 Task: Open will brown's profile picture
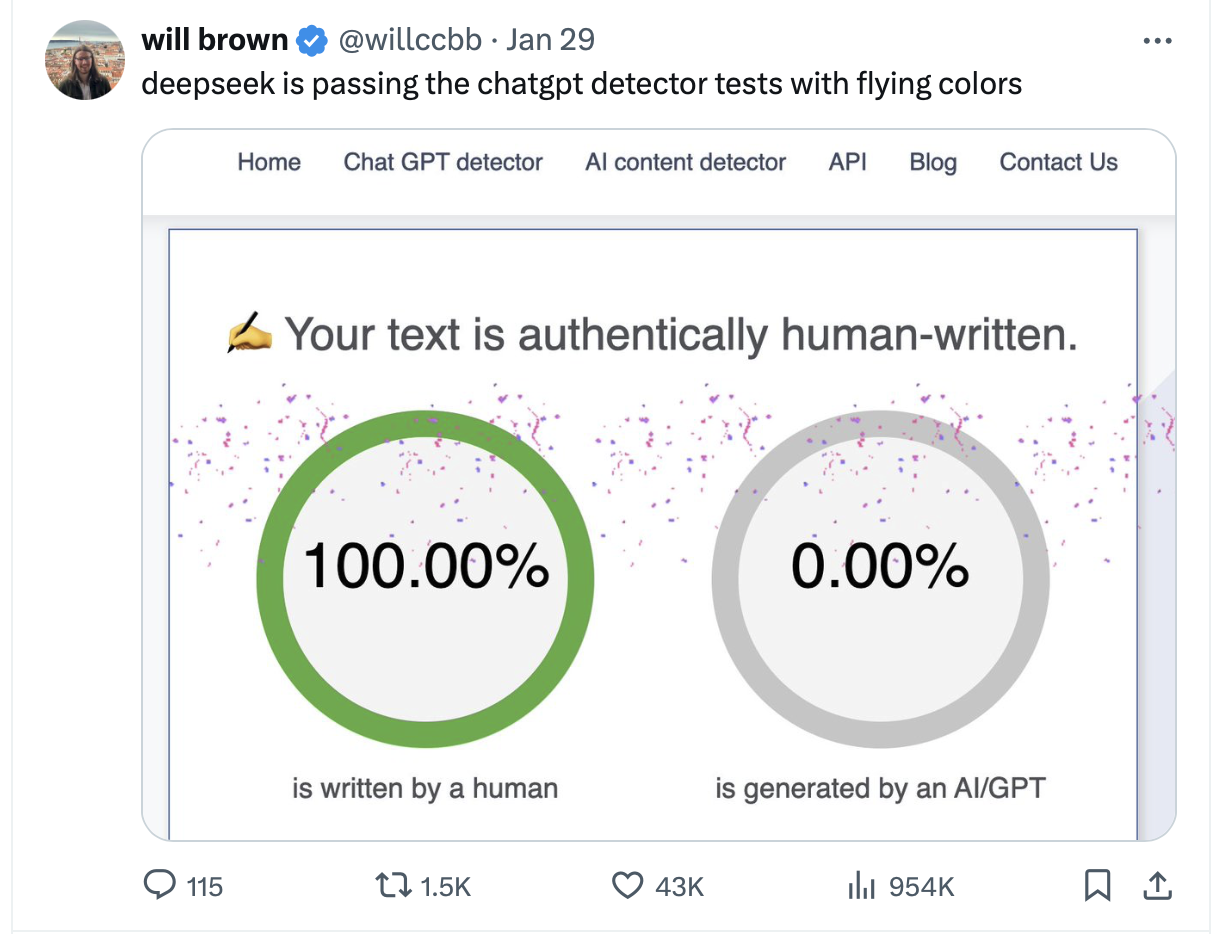click(84, 60)
